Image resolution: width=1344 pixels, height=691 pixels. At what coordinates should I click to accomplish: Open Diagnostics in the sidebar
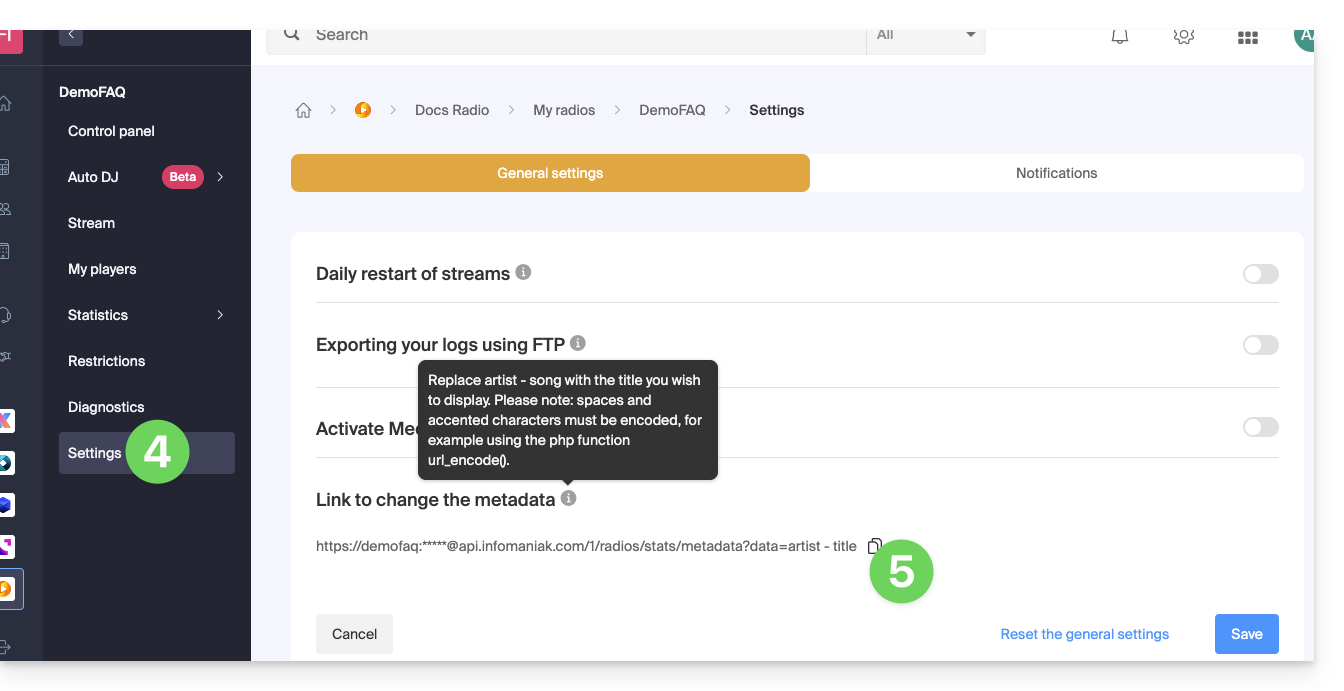coord(106,407)
